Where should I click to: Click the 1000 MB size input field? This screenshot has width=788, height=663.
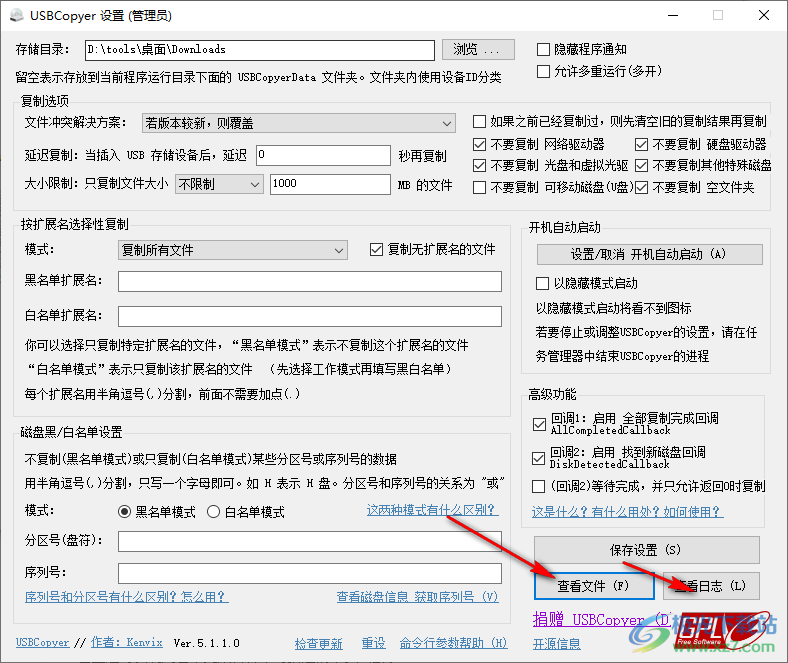pyautogui.click(x=330, y=184)
